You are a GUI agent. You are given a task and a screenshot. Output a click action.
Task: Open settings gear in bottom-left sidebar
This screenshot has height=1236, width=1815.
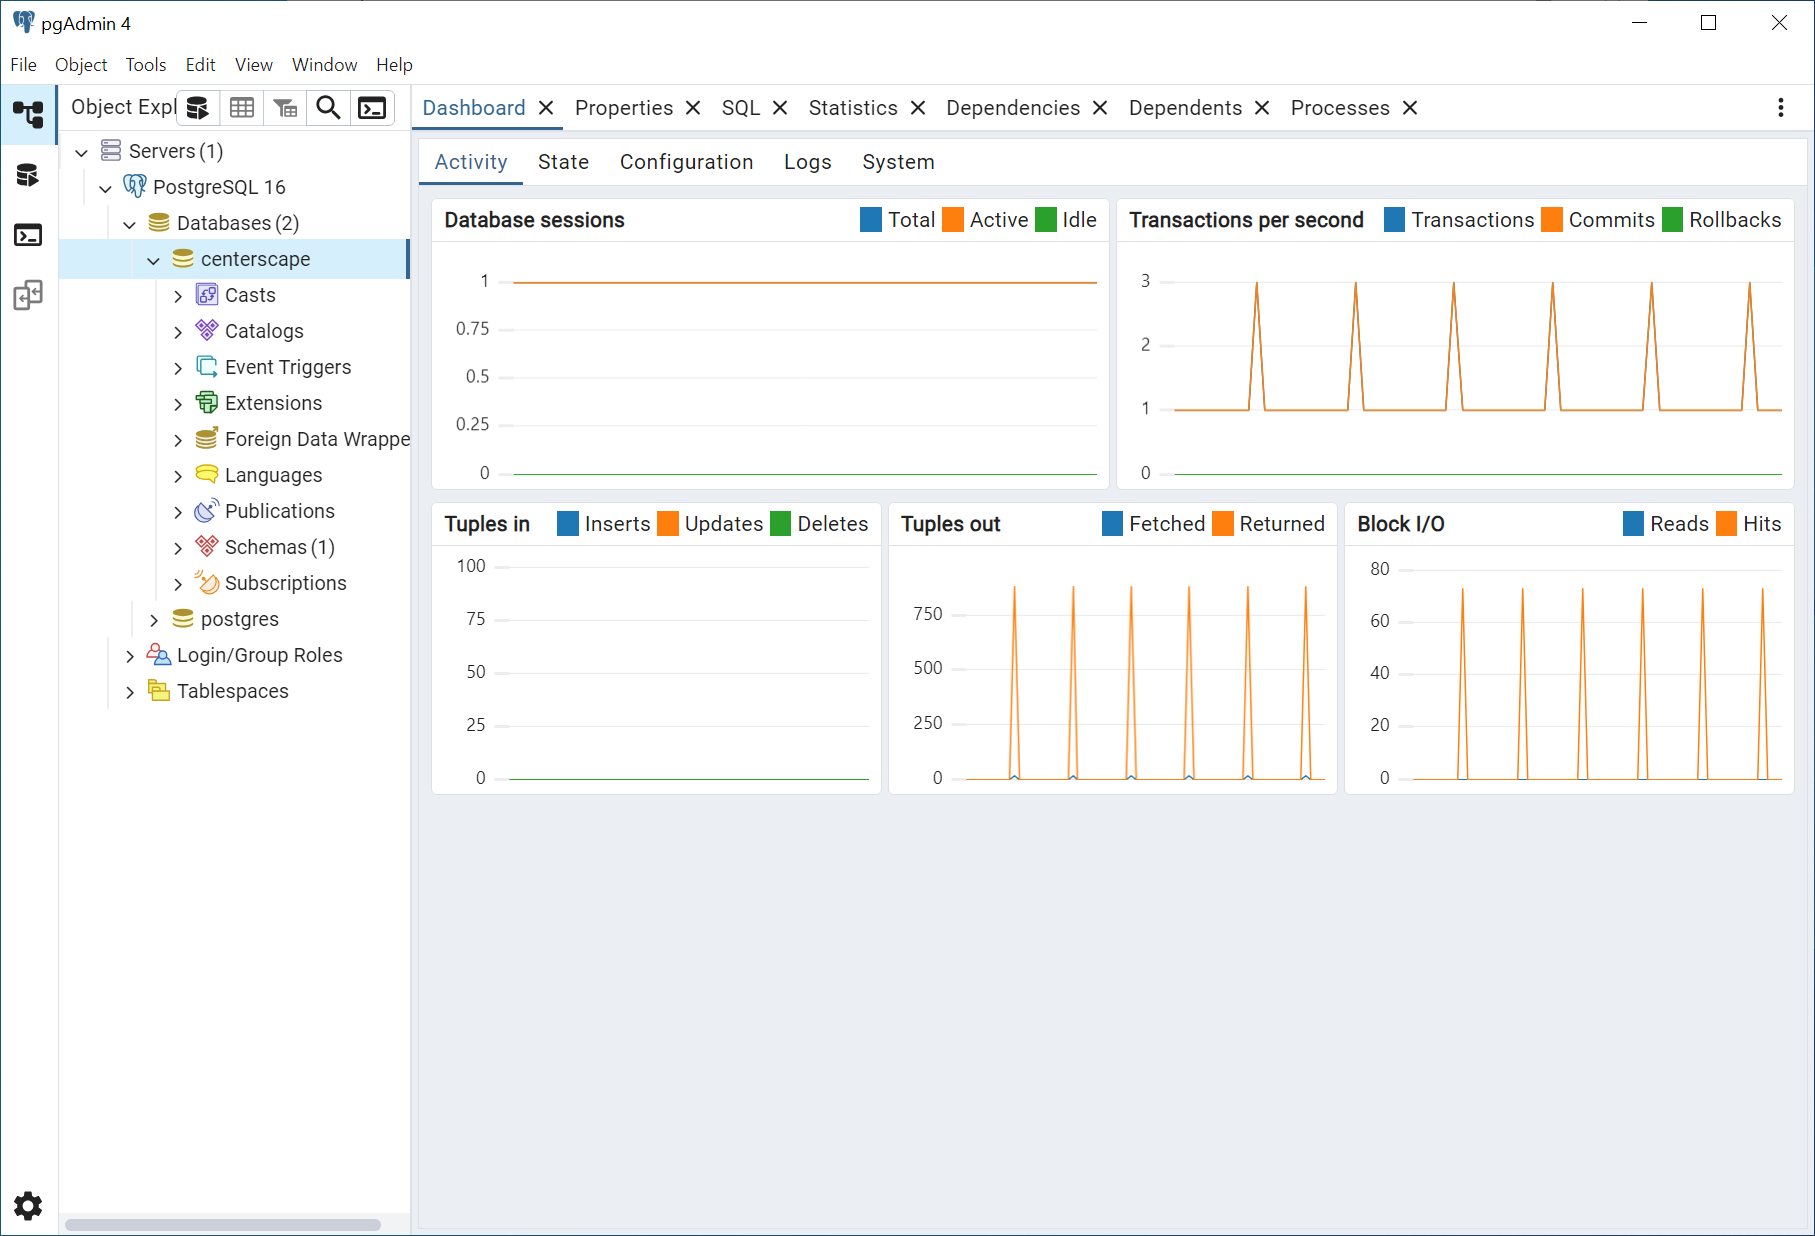pos(28,1206)
